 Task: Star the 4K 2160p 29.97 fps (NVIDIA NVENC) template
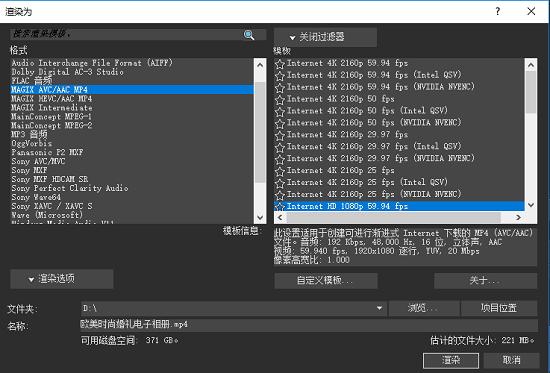(x=280, y=159)
